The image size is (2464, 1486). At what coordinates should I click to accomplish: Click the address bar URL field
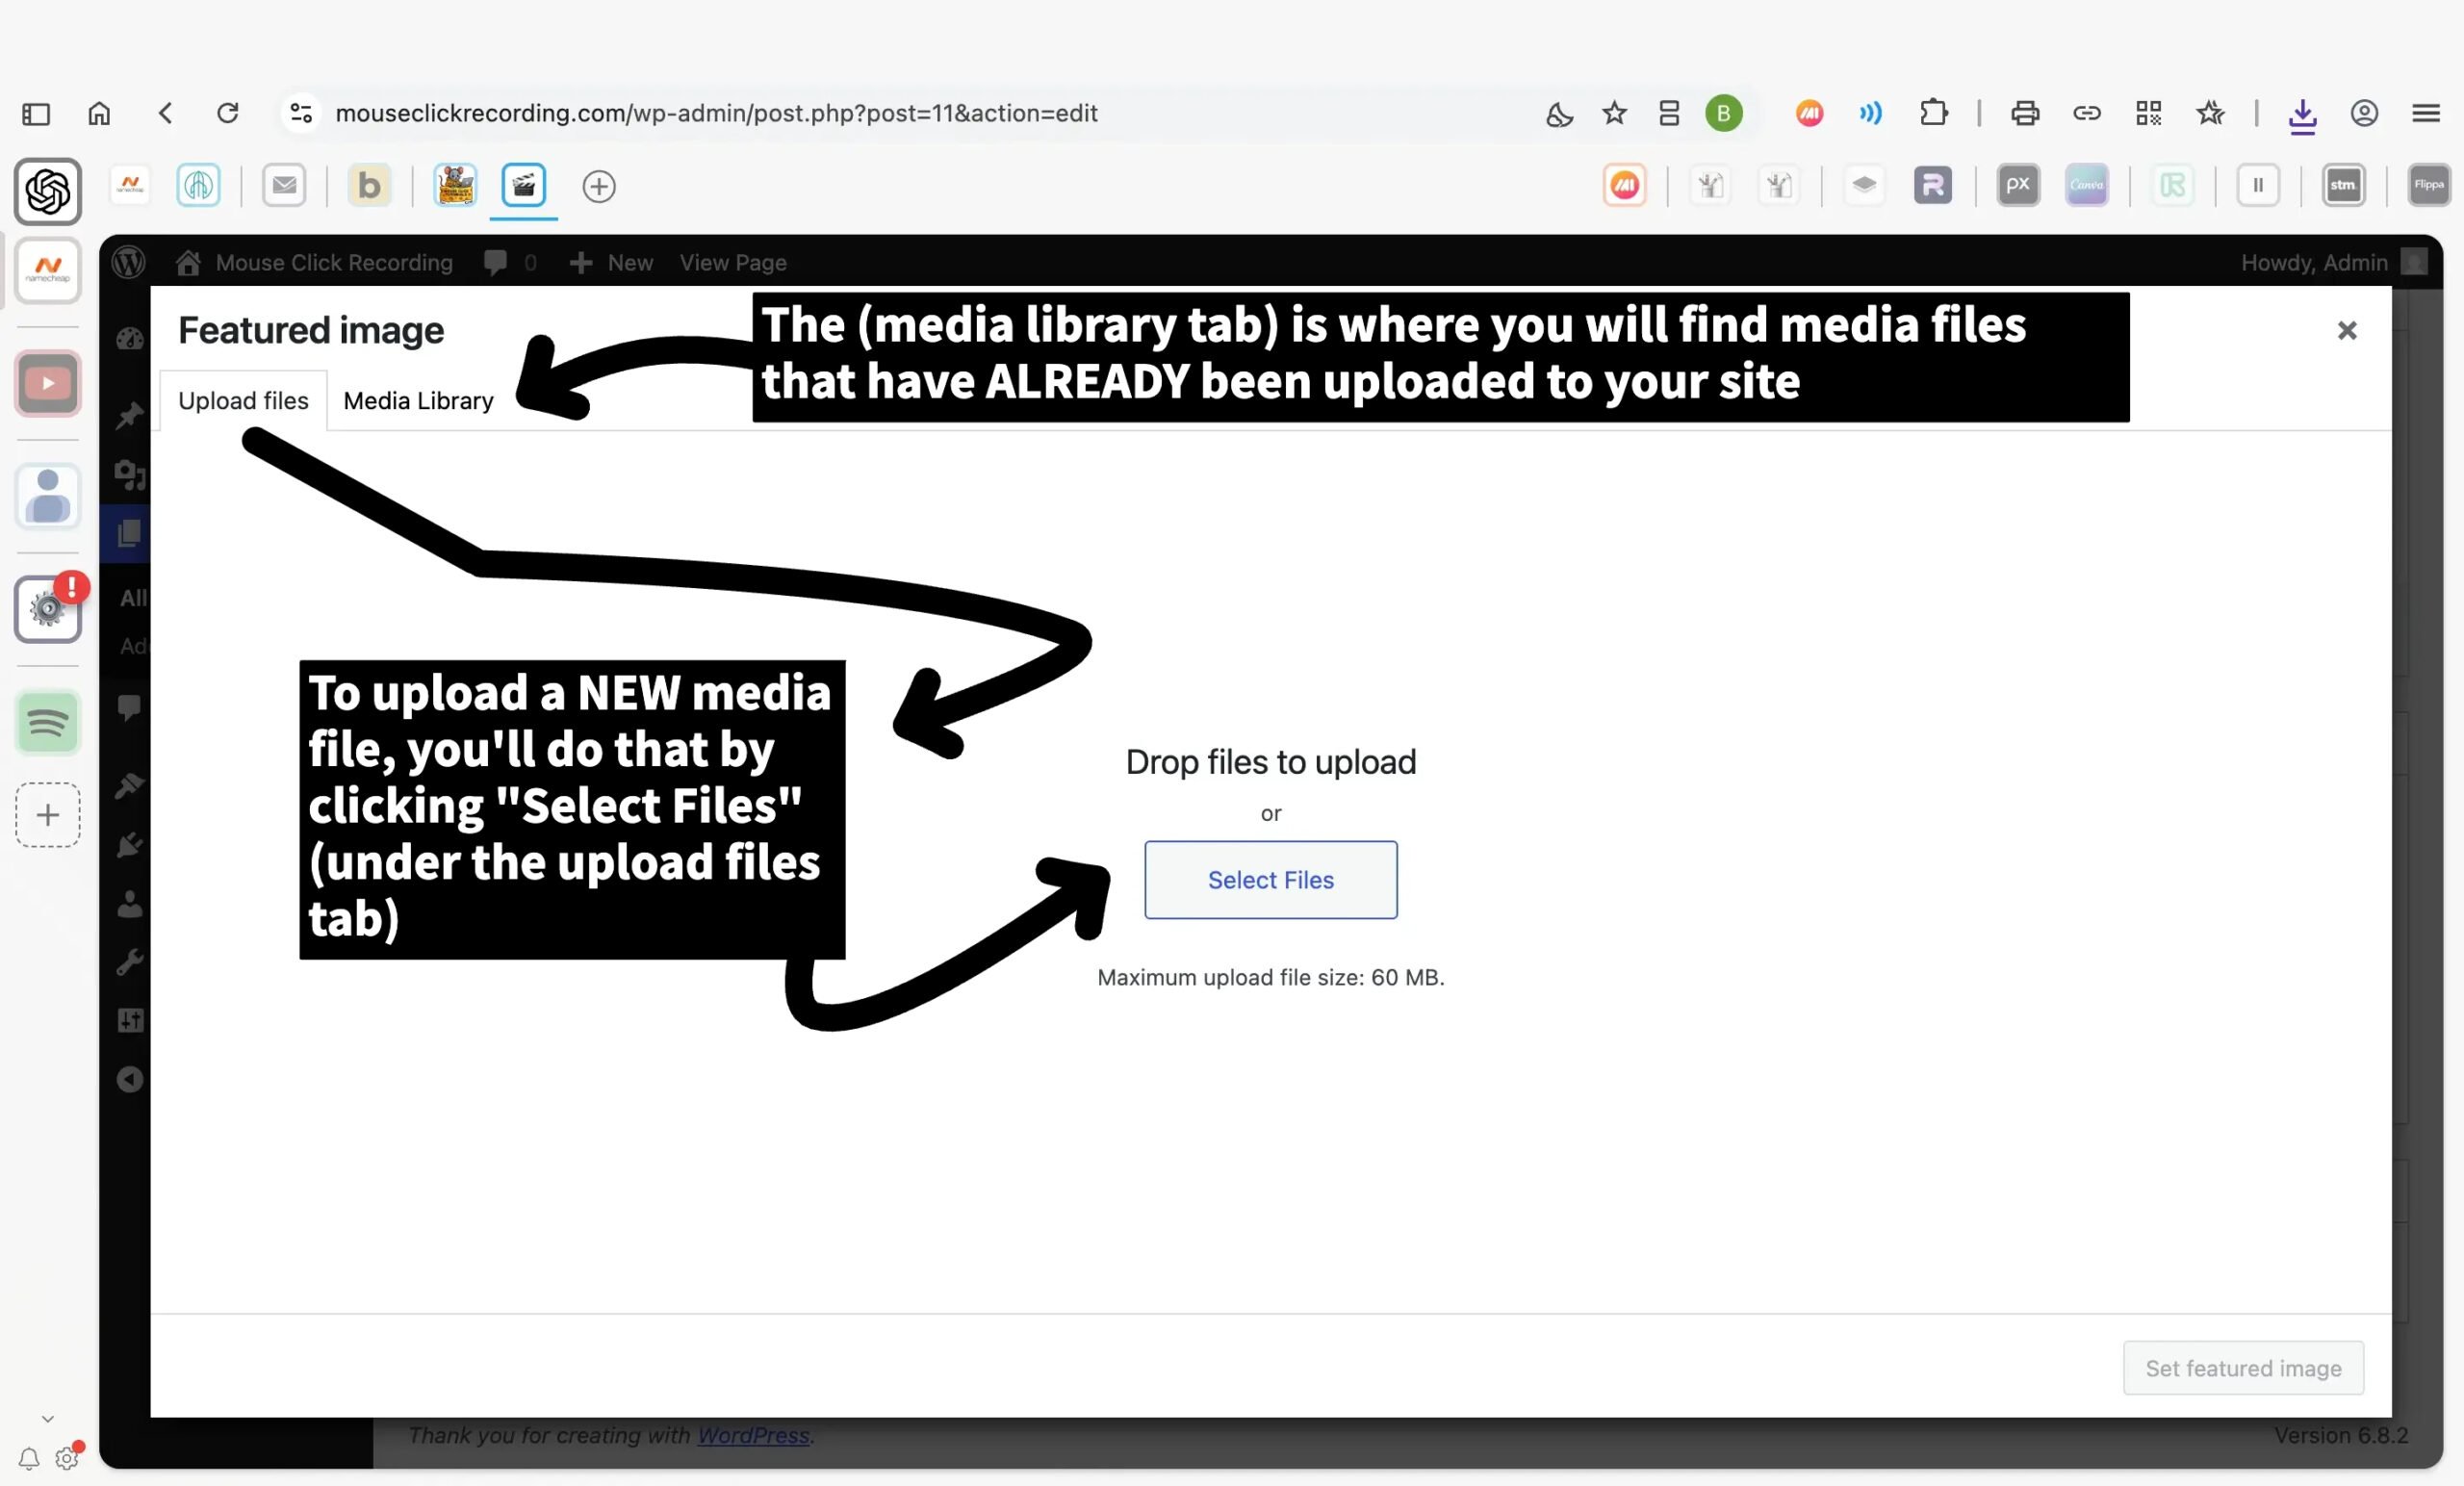click(x=716, y=113)
